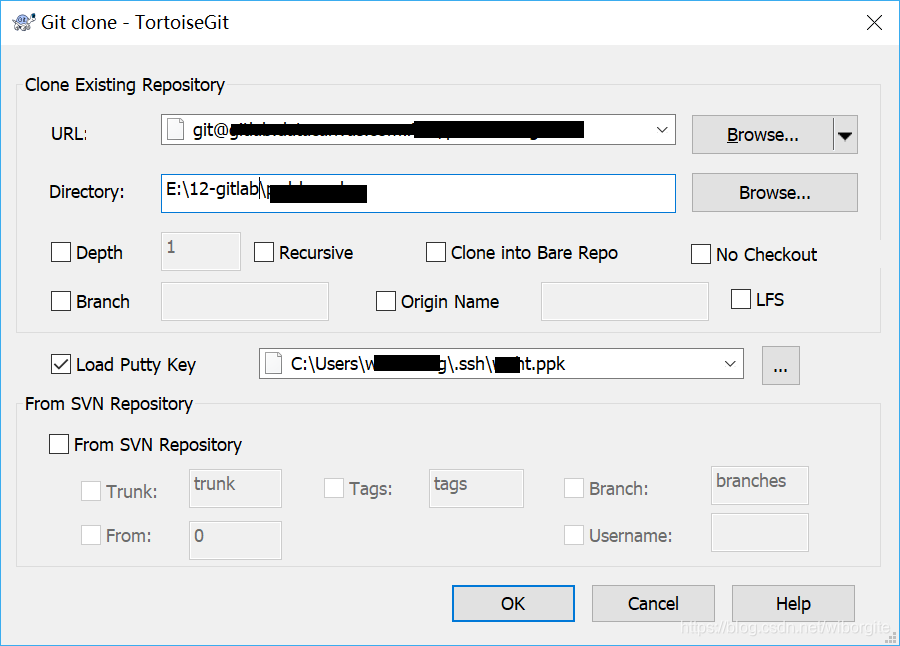Toggle the Username checkbox
This screenshot has width=900, height=646.
574,535
